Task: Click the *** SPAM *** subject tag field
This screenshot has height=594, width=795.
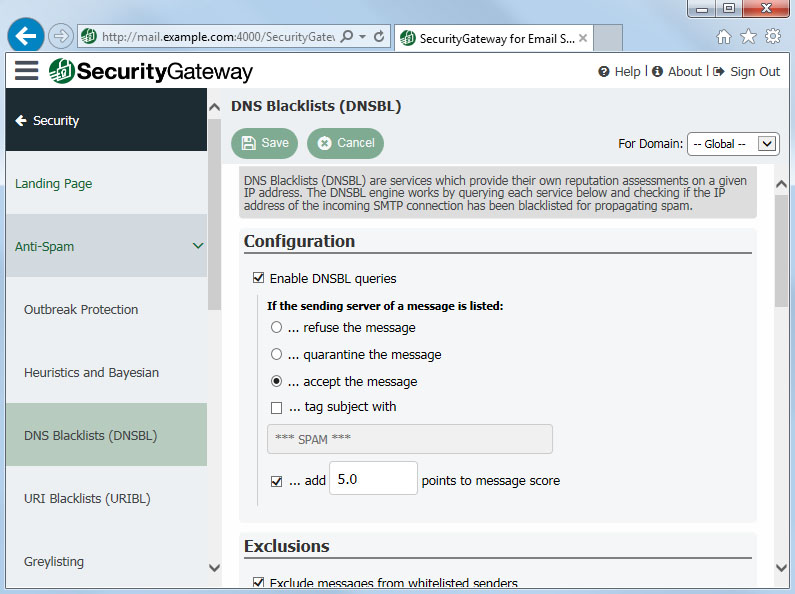Action: pos(410,439)
